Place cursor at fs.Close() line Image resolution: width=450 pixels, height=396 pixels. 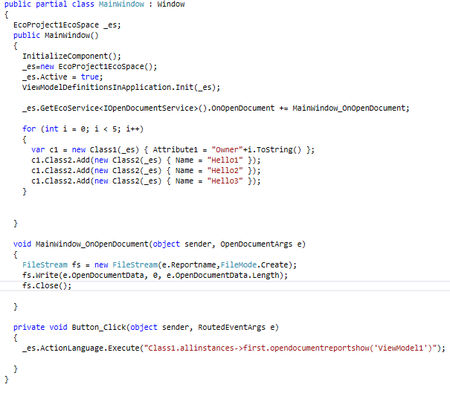pos(47,286)
